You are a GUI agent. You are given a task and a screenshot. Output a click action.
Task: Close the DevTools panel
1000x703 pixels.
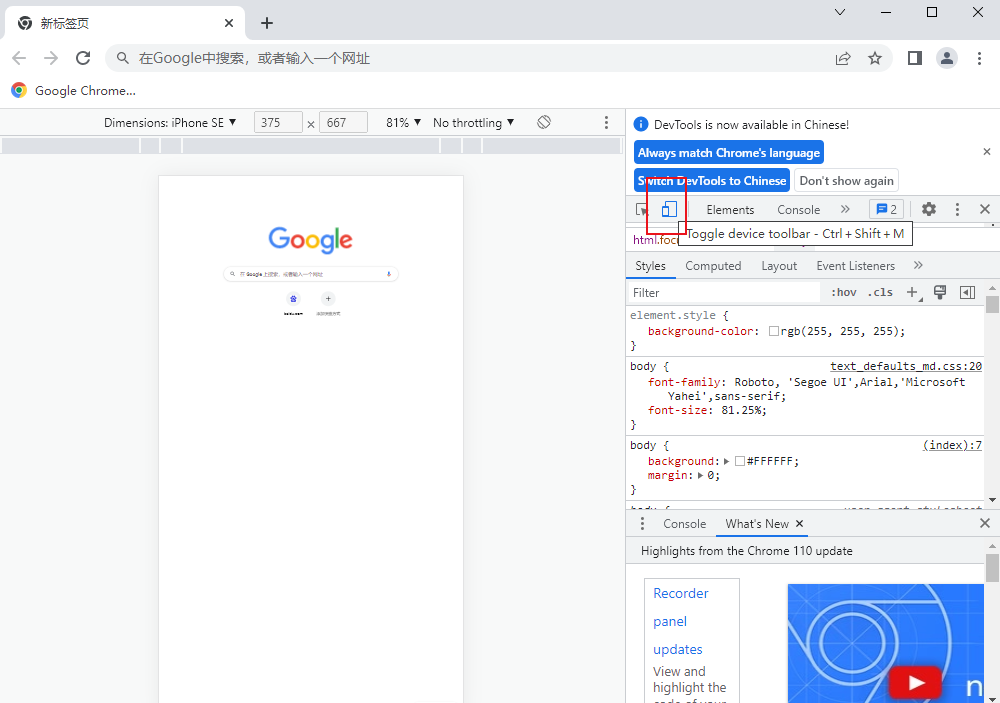[x=985, y=209]
